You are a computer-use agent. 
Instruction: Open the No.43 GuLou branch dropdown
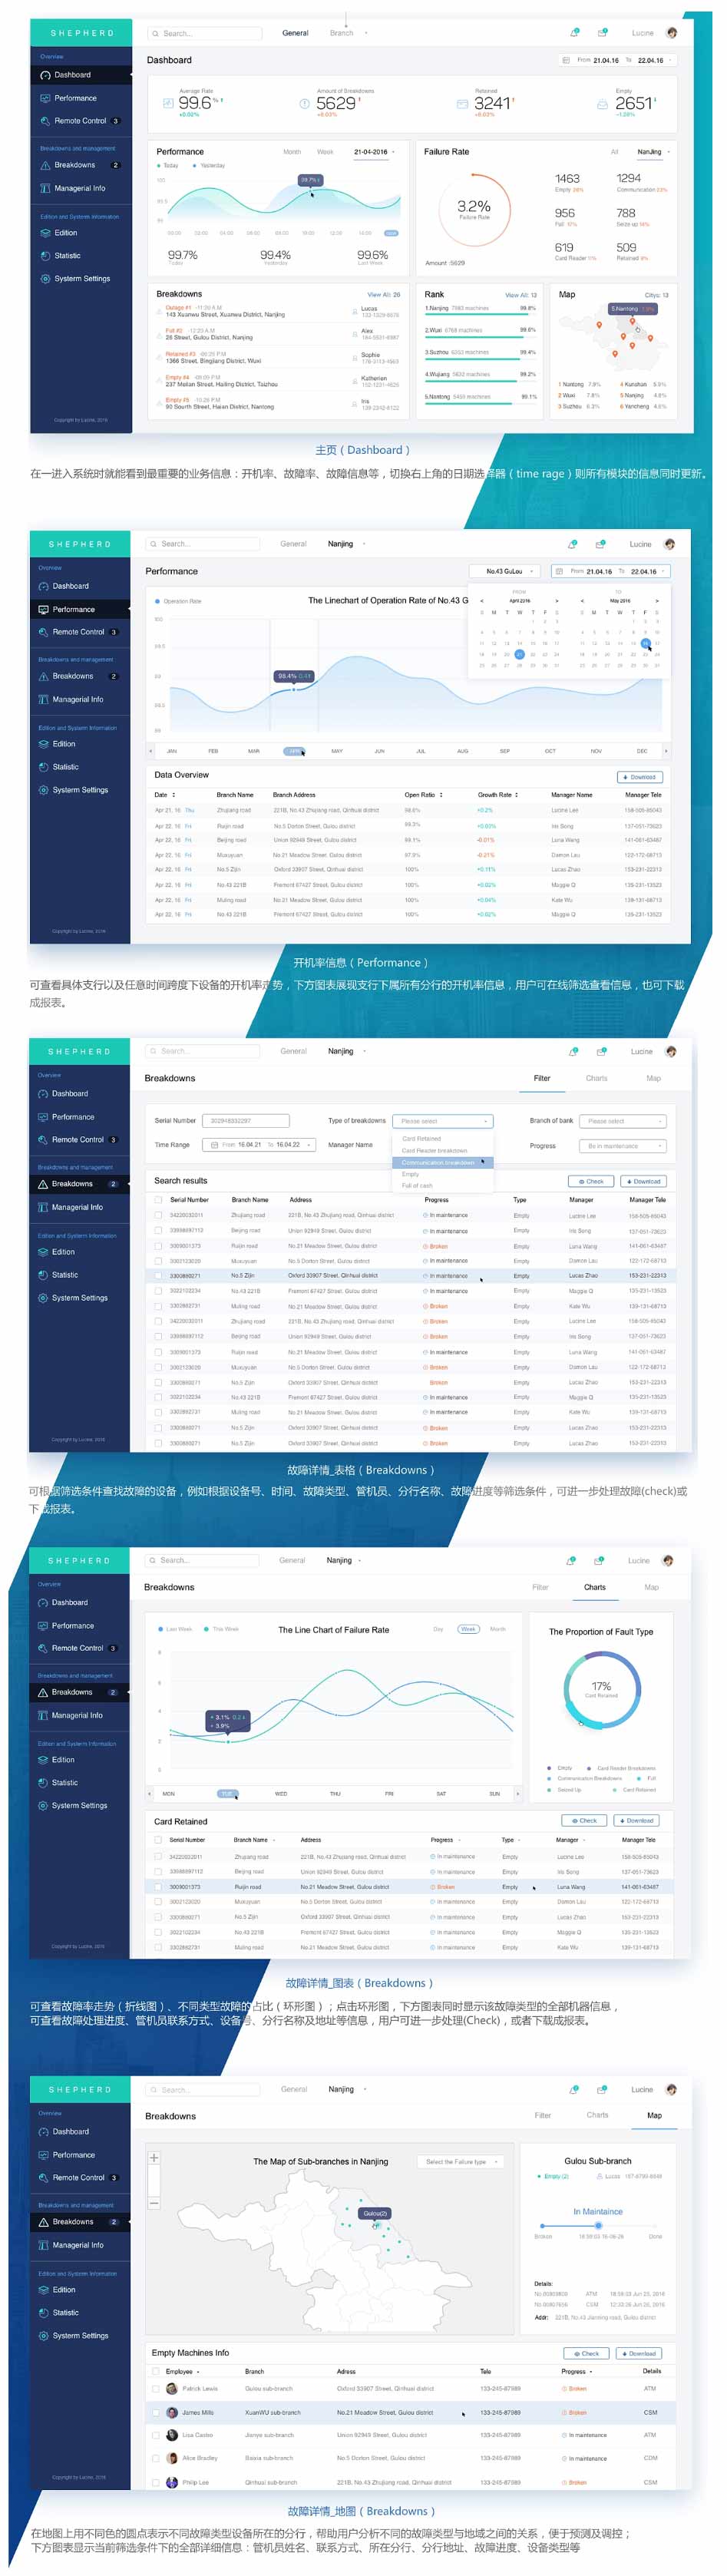click(506, 571)
